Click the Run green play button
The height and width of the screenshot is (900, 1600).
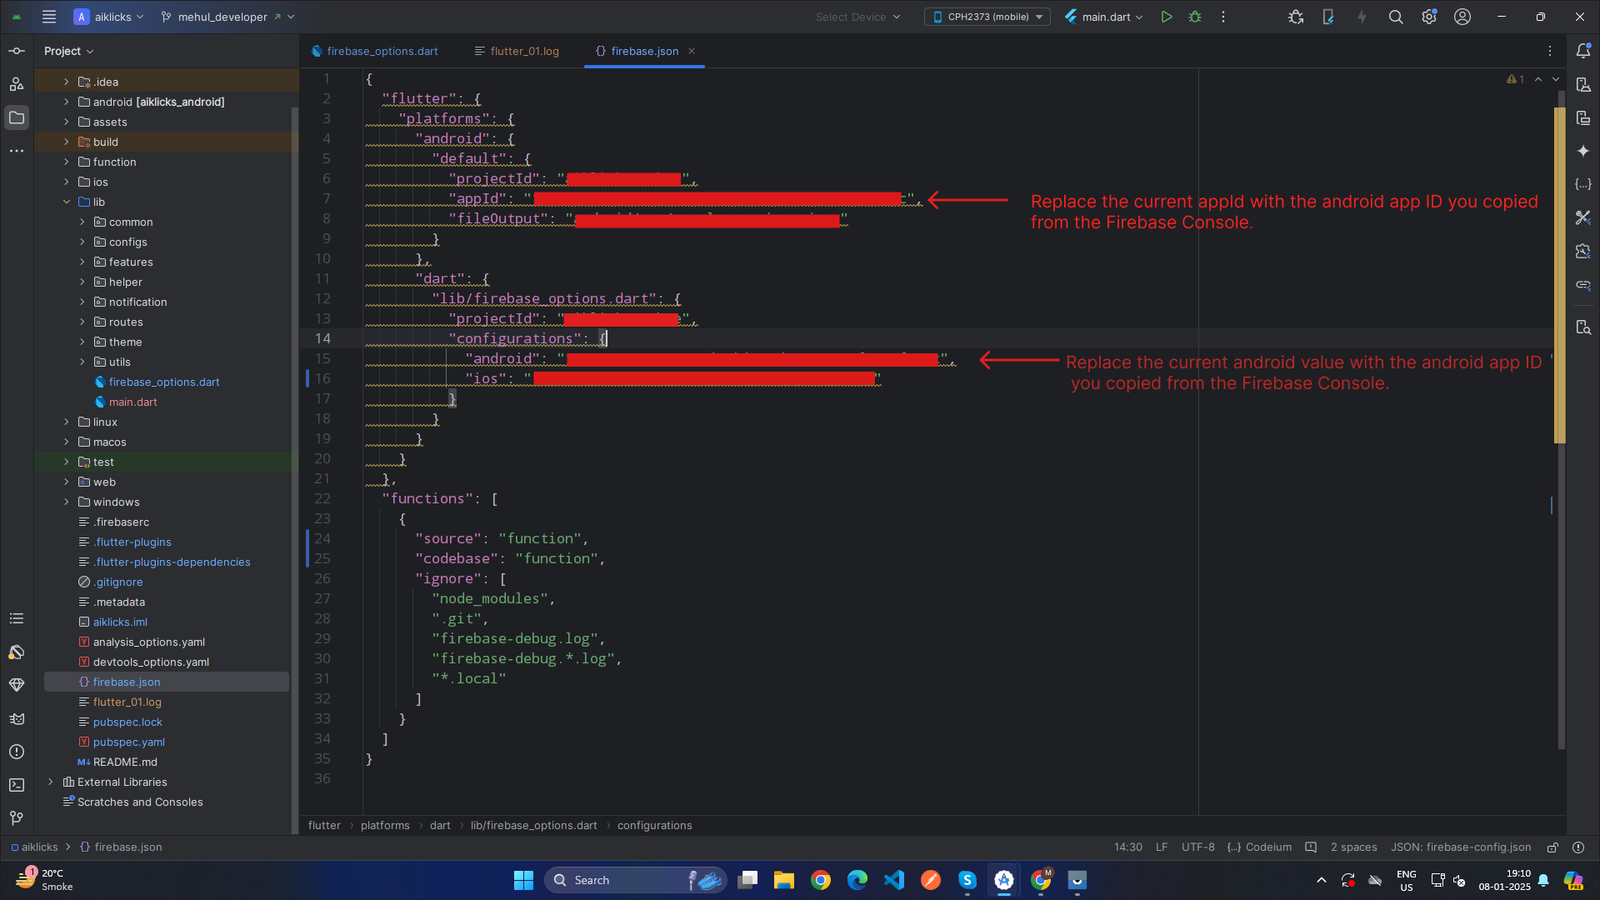pyautogui.click(x=1166, y=17)
